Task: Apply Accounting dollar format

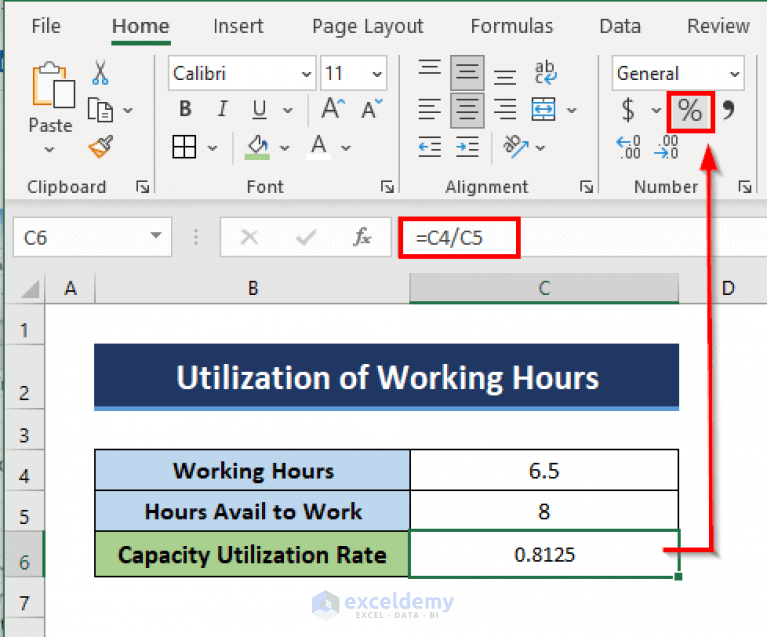Action: 628,109
